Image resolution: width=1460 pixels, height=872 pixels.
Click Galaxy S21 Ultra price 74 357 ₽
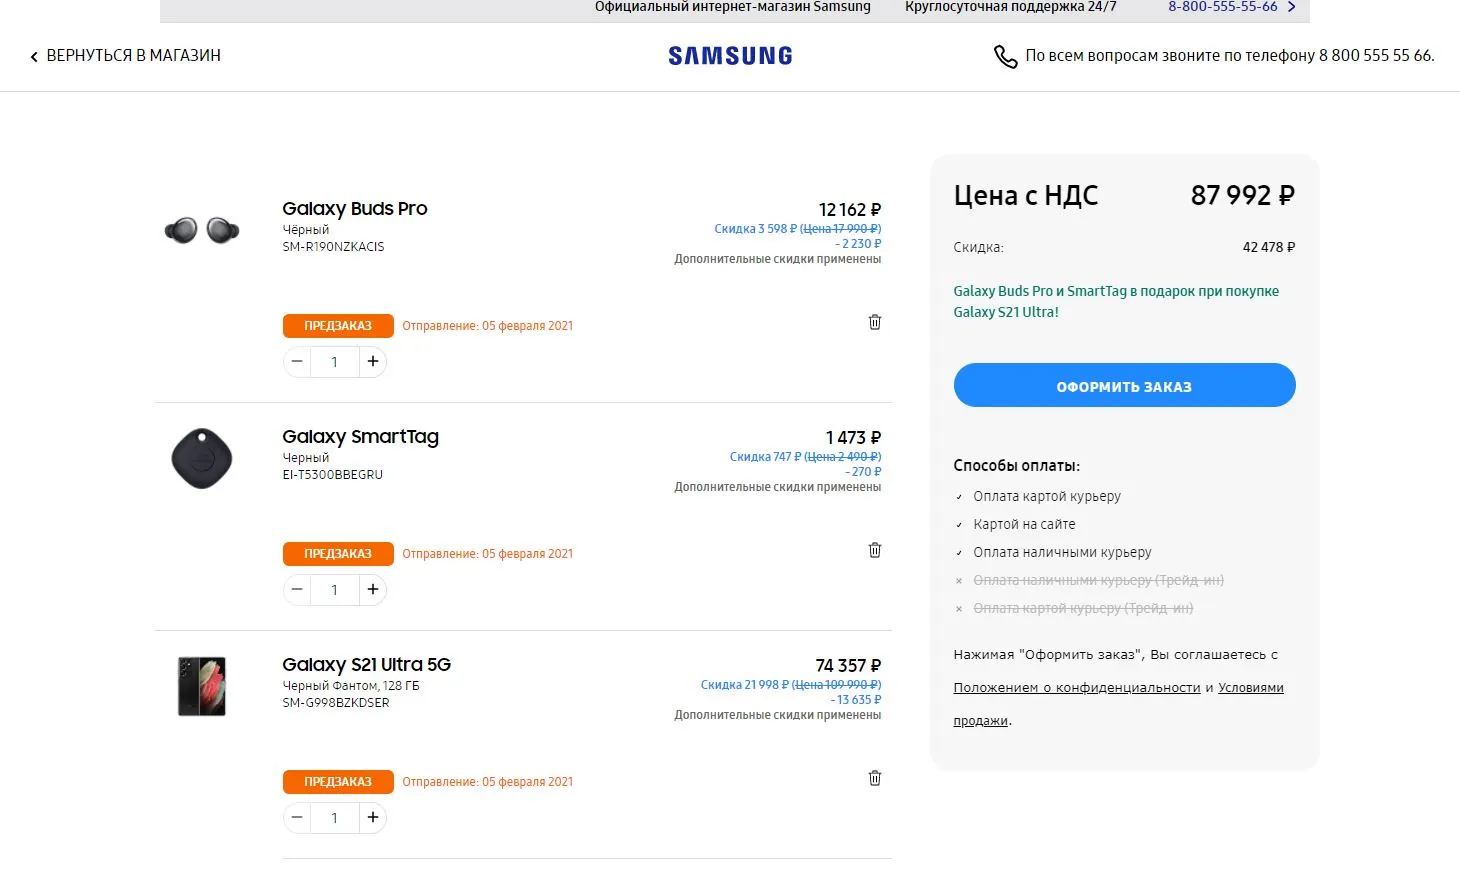[x=848, y=665]
